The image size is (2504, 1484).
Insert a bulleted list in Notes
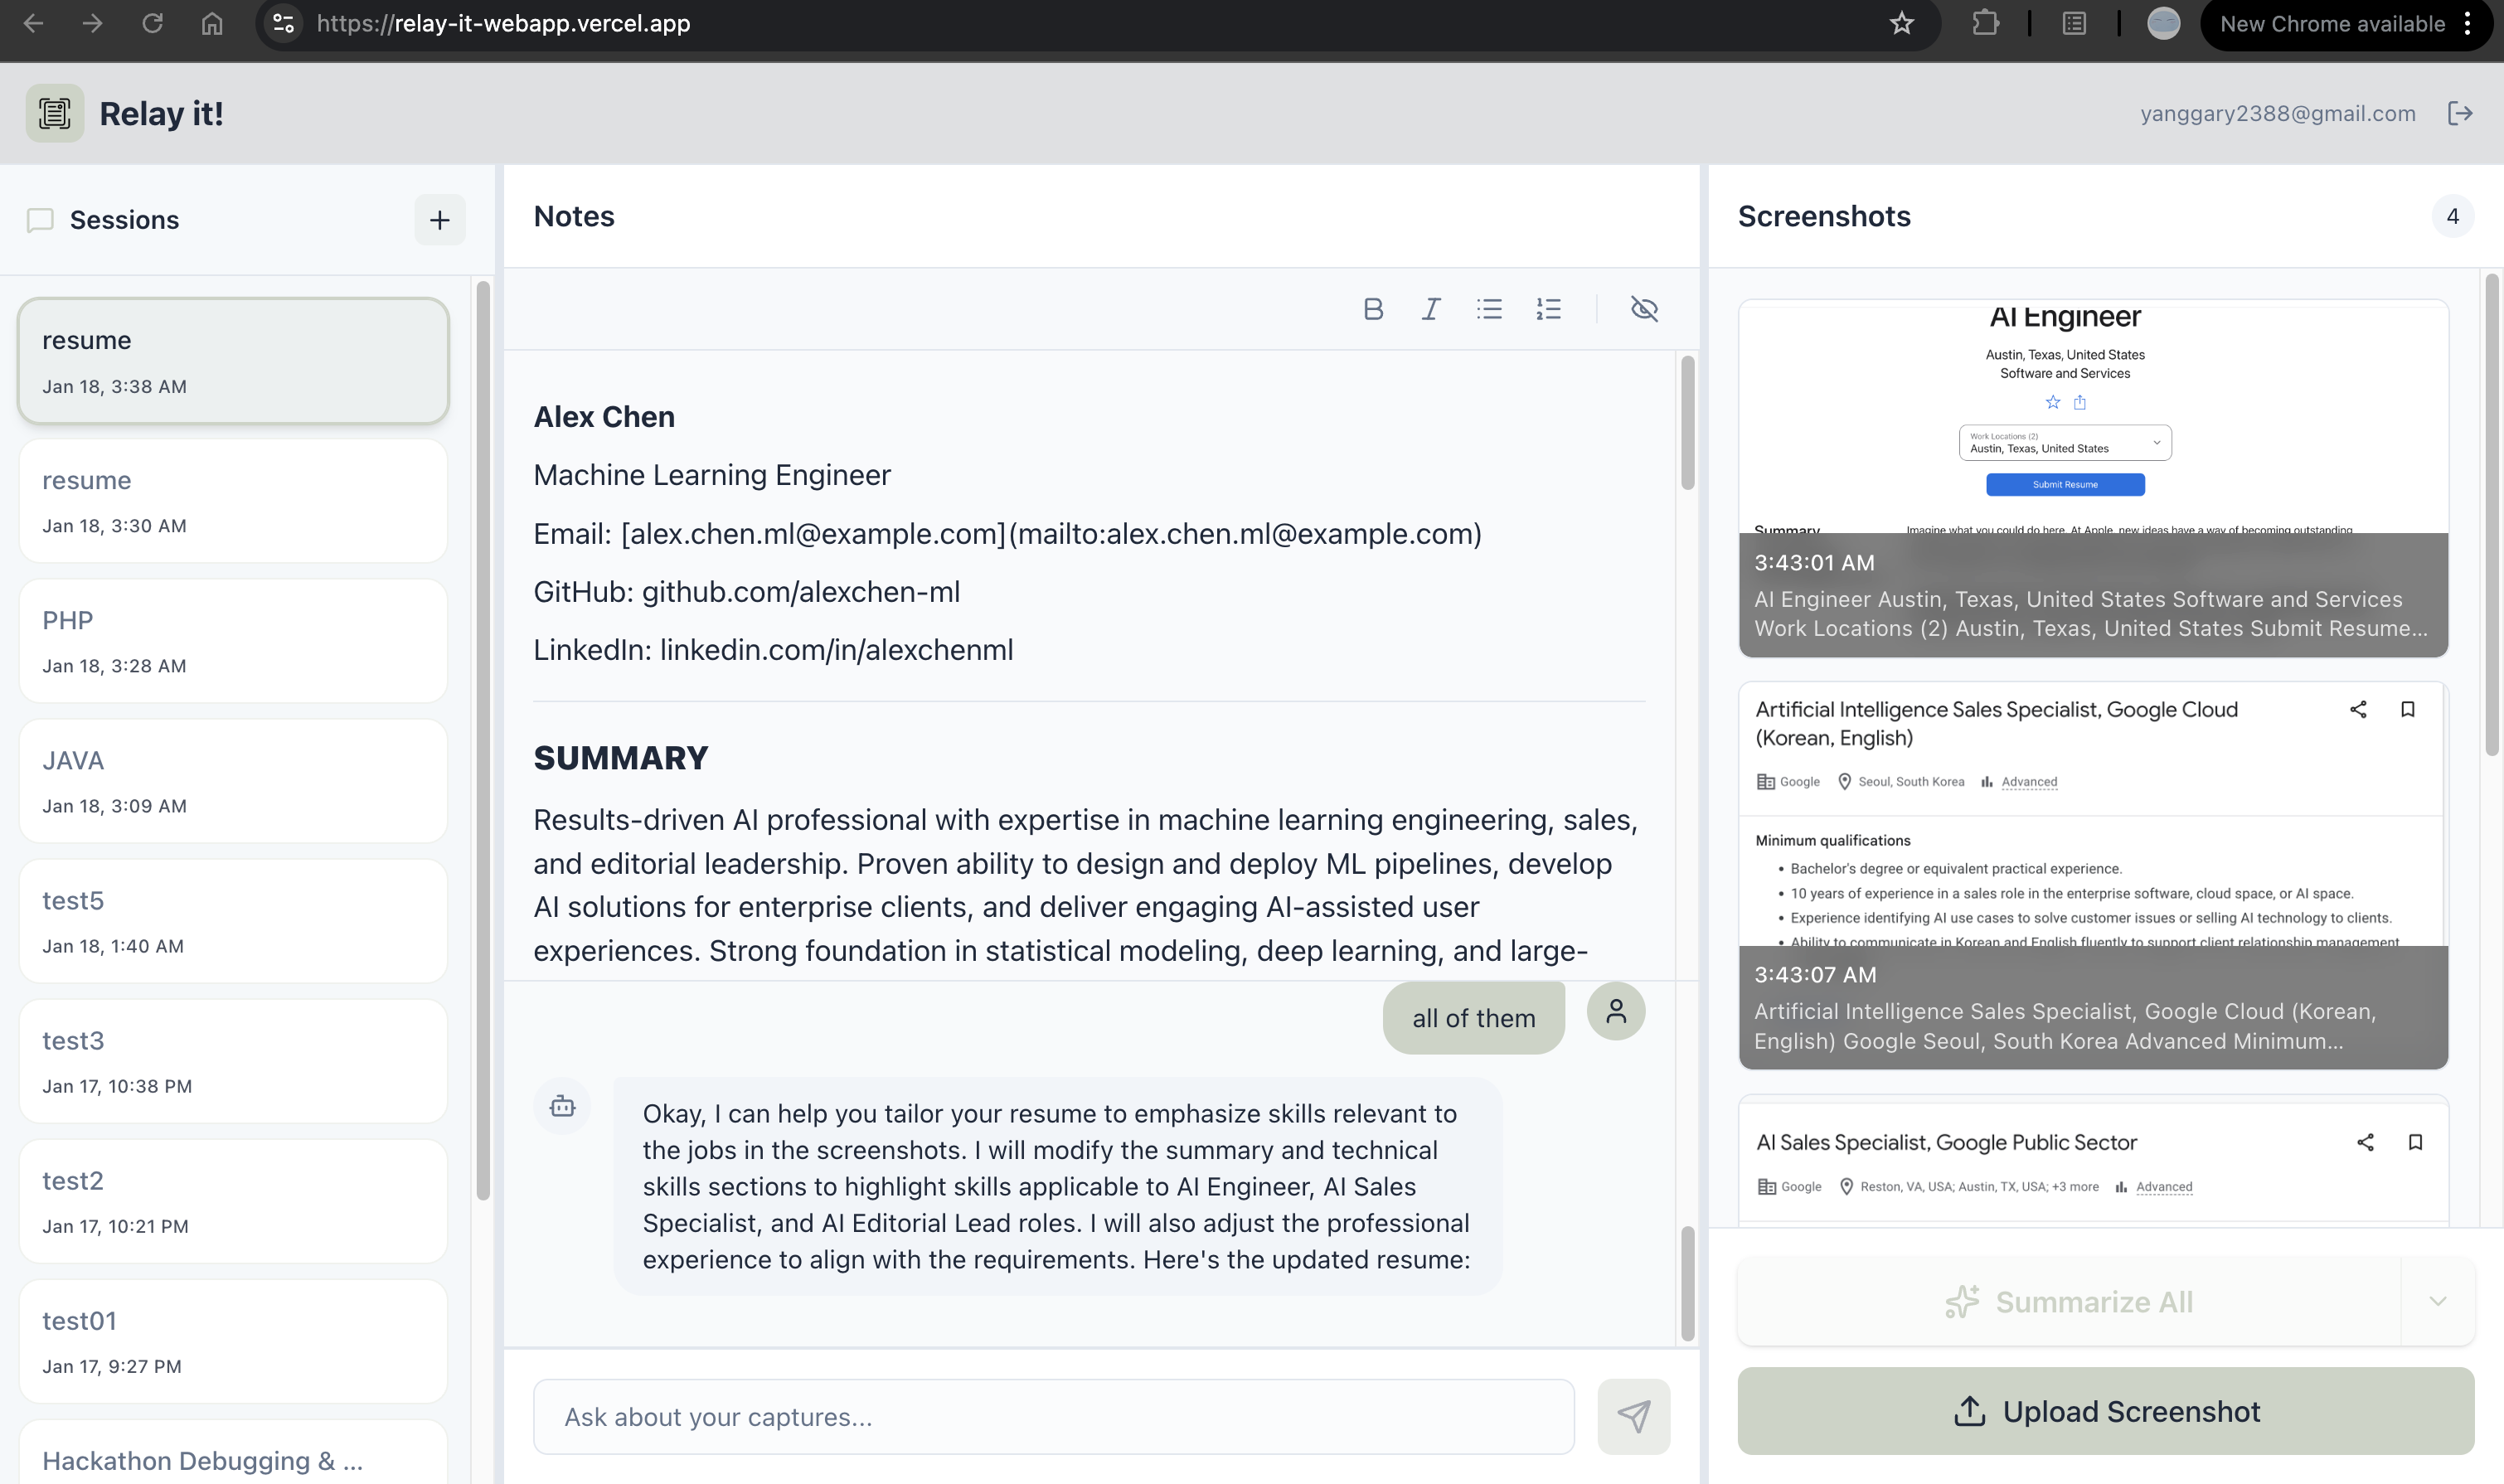pyautogui.click(x=1489, y=309)
